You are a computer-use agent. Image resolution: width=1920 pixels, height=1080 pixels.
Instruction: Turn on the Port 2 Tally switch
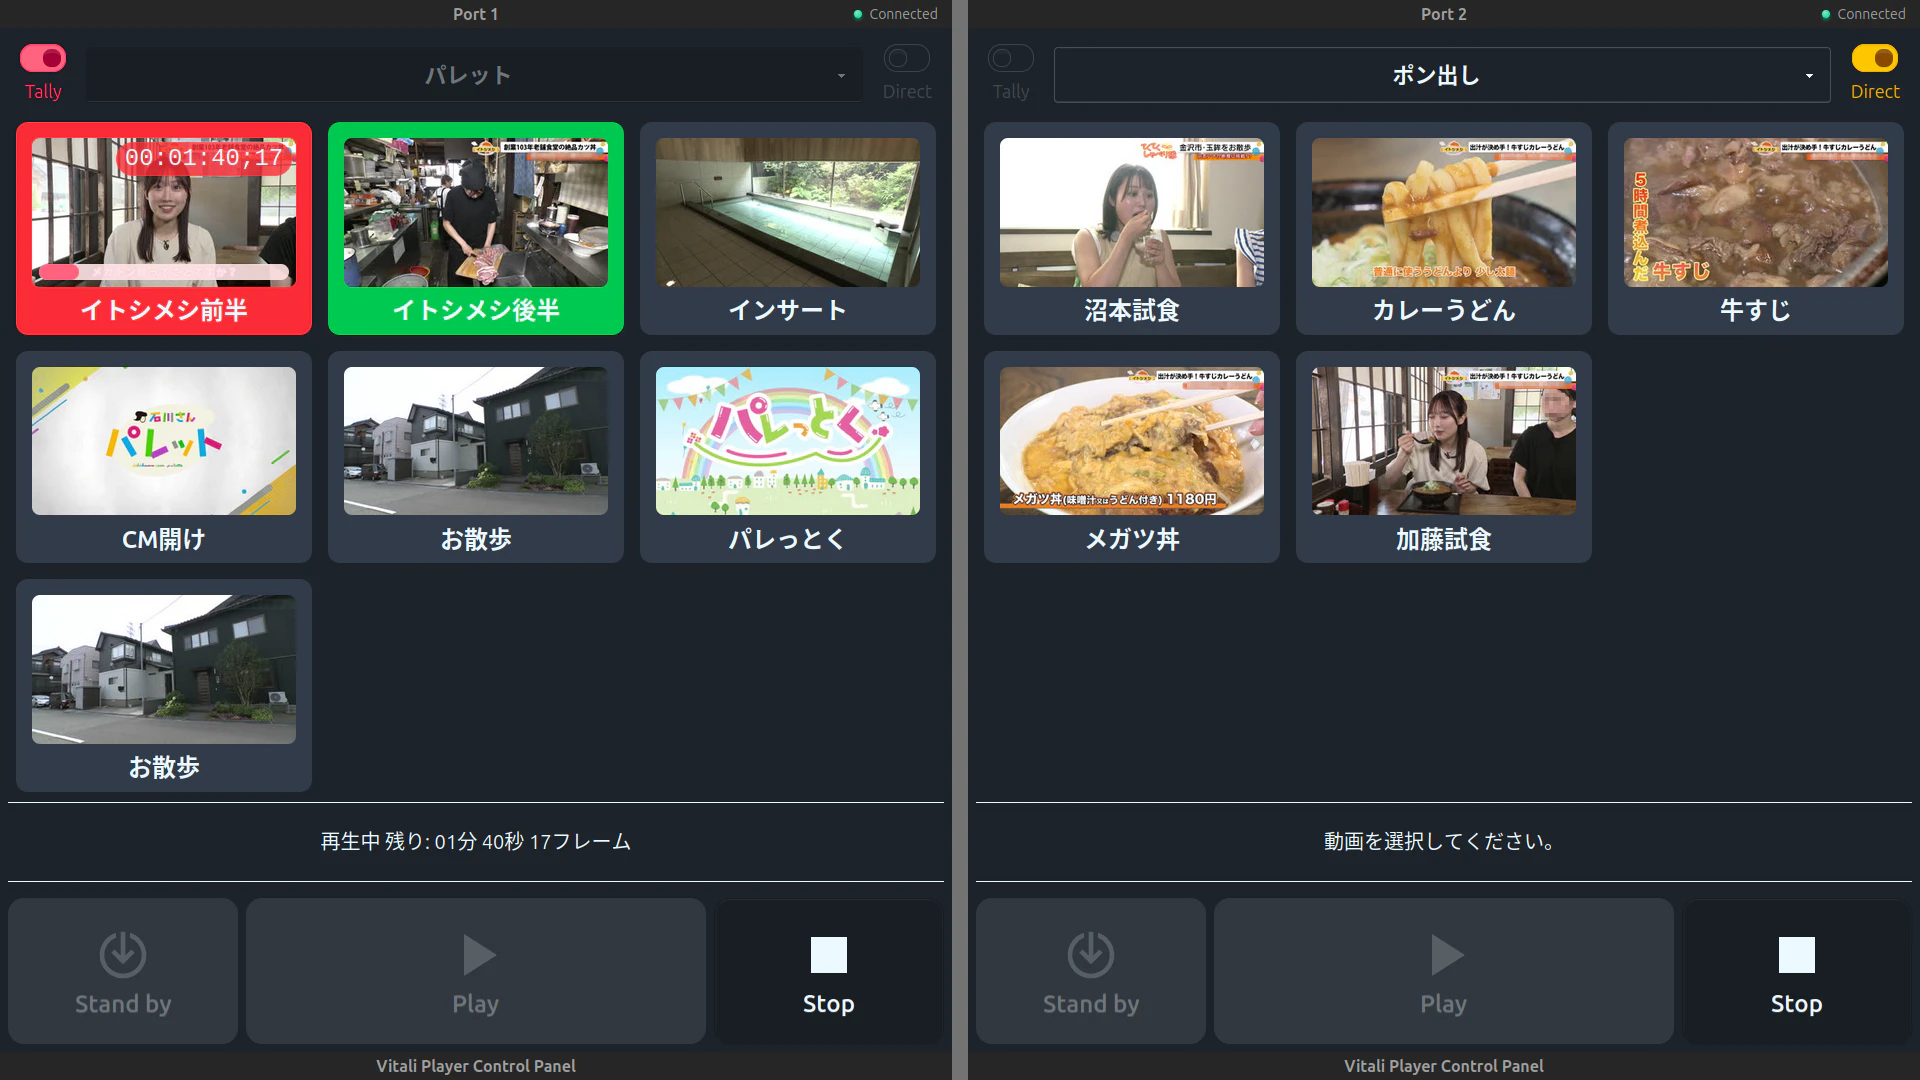[x=1010, y=58]
